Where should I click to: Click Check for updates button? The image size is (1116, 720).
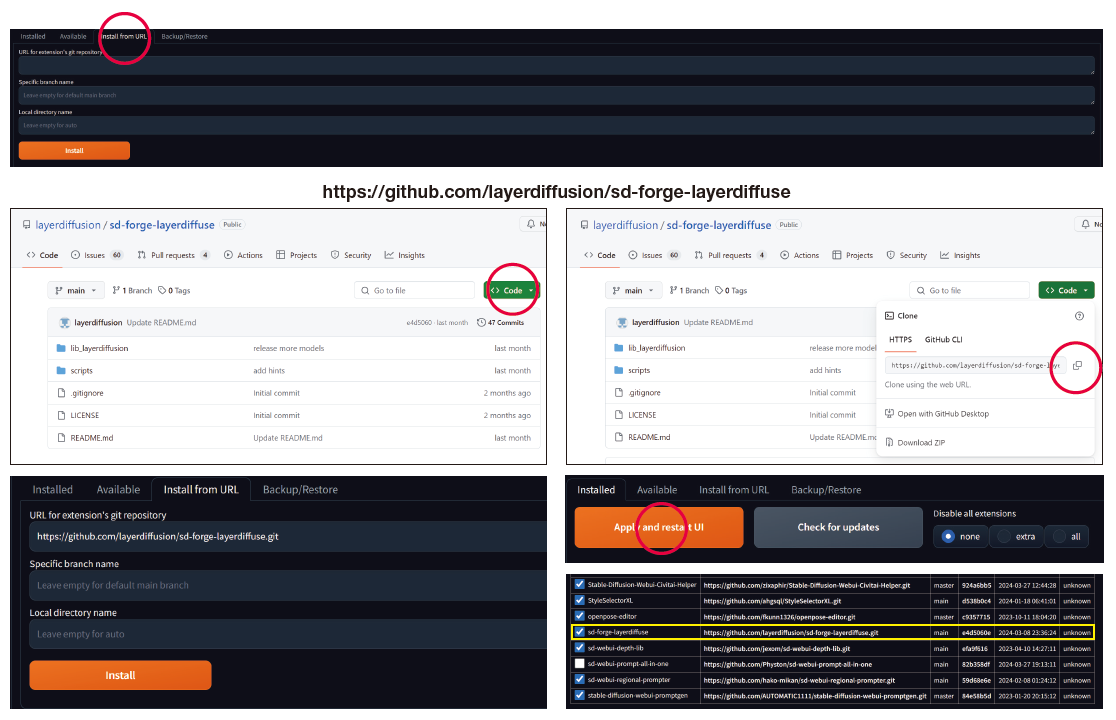click(x=838, y=527)
